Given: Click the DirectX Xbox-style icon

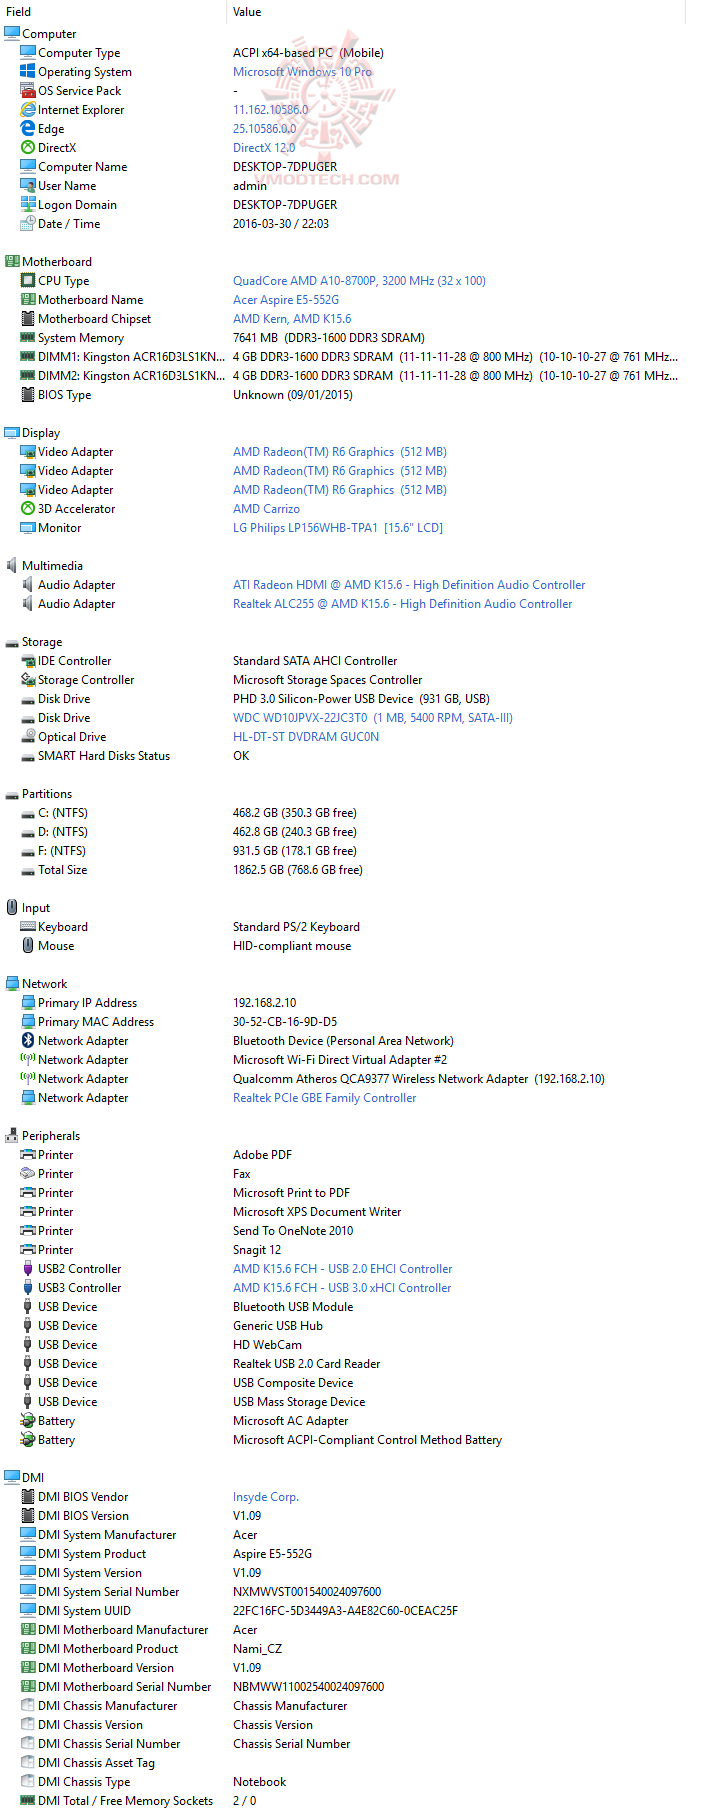Looking at the screenshot, I should tap(28, 147).
